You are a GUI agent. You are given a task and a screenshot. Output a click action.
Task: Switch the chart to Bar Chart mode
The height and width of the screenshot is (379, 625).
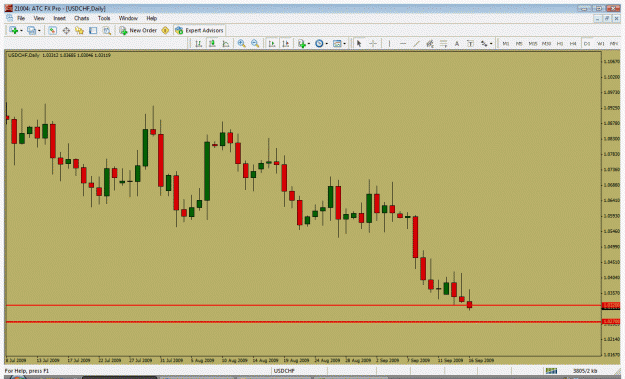[198, 43]
